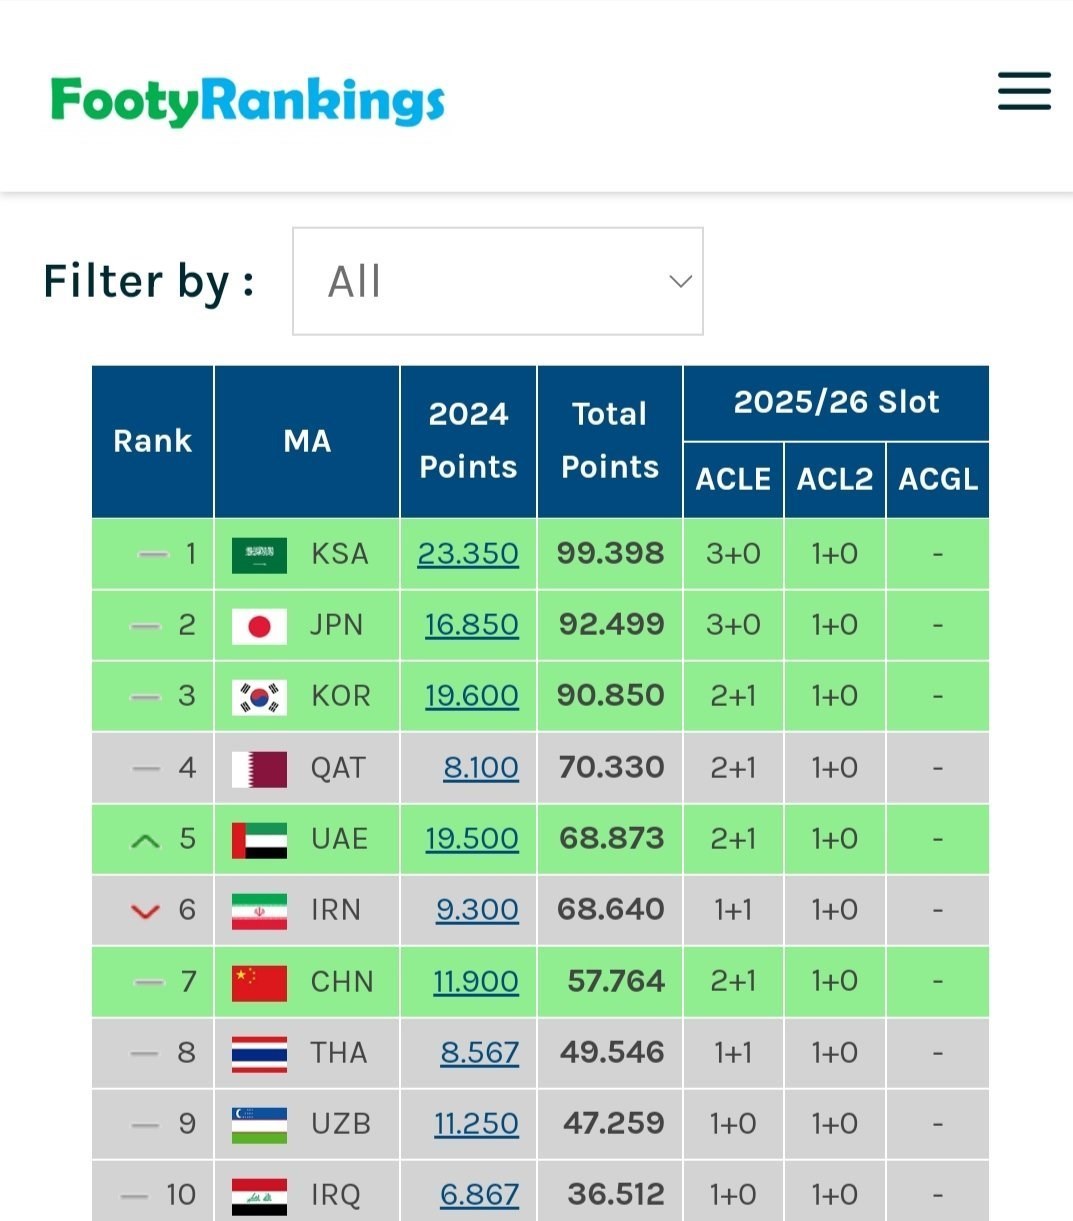The height and width of the screenshot is (1221, 1073).
Task: Open KSA's 23.350 points link
Action: 468,554
